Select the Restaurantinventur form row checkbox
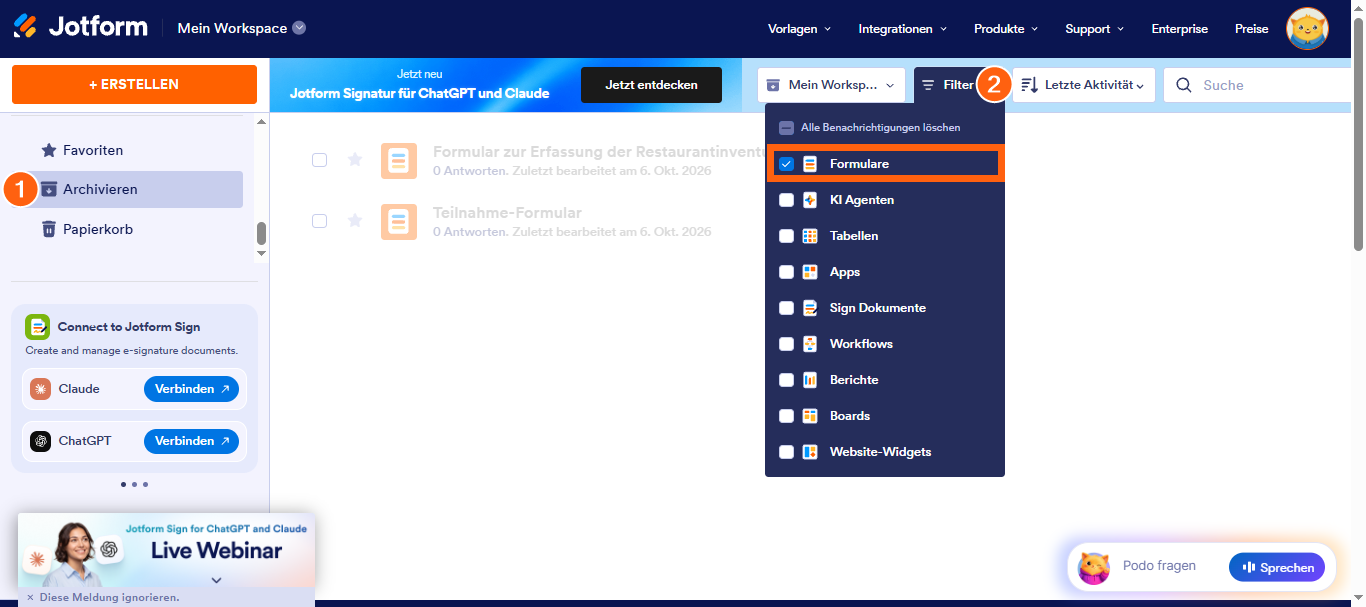1366x607 pixels. point(319,160)
